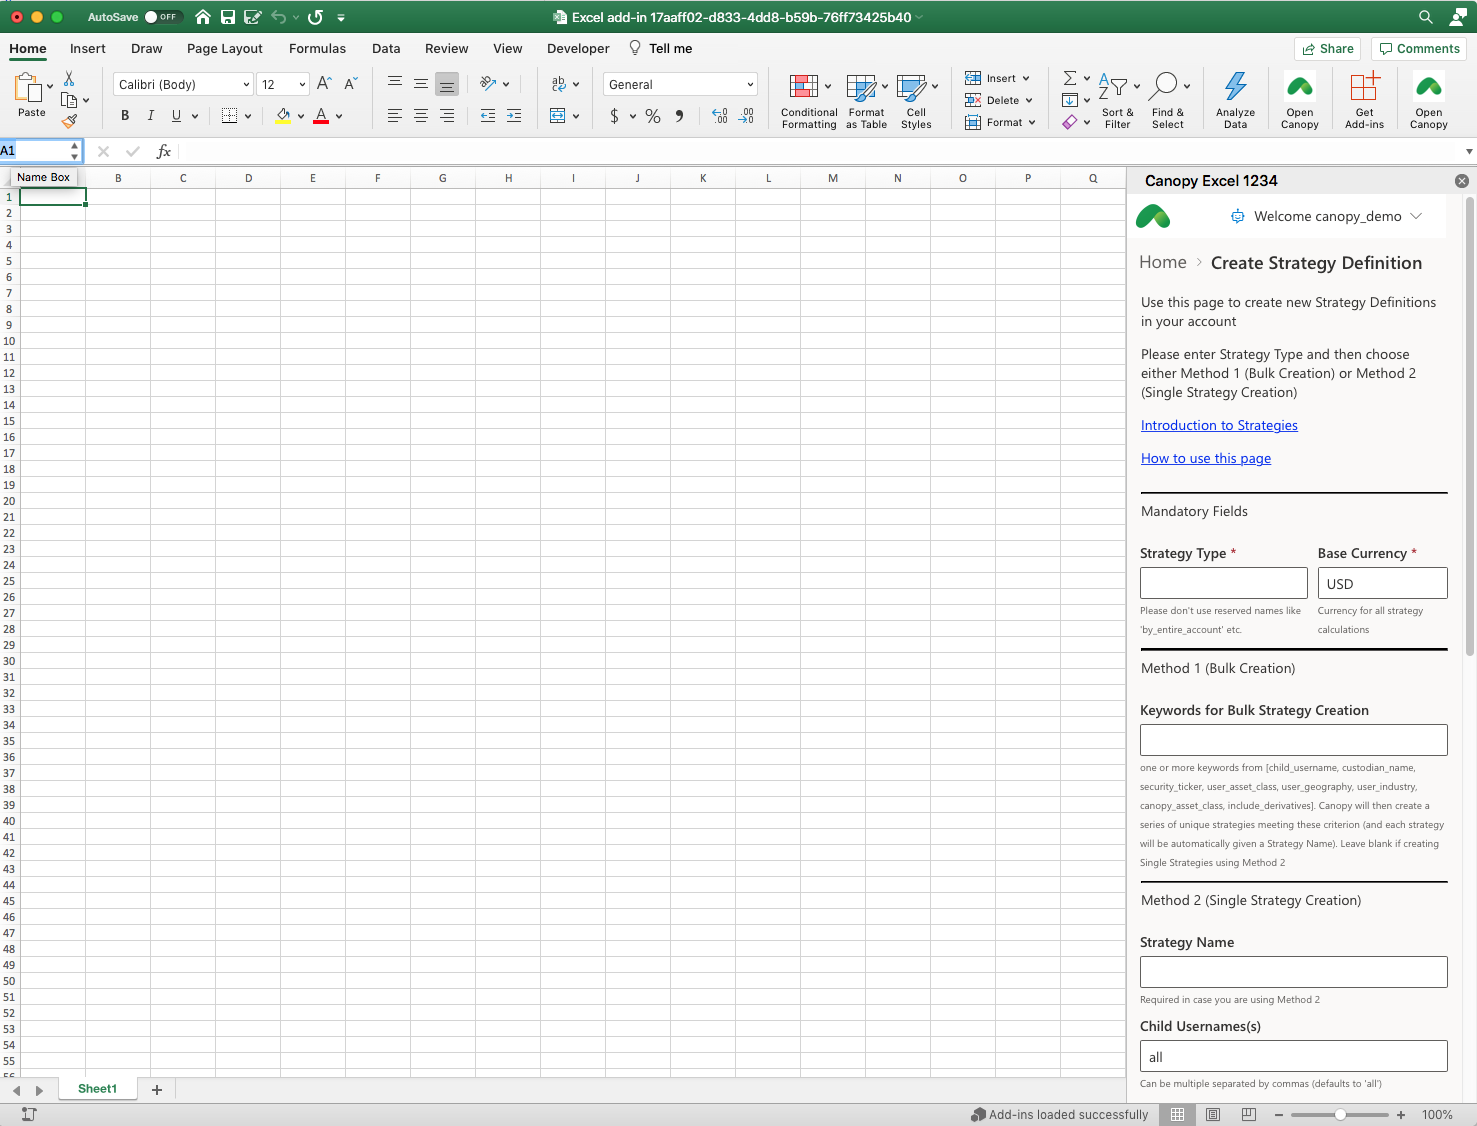
Task: Open the Formulas ribbon tab
Action: click(317, 48)
